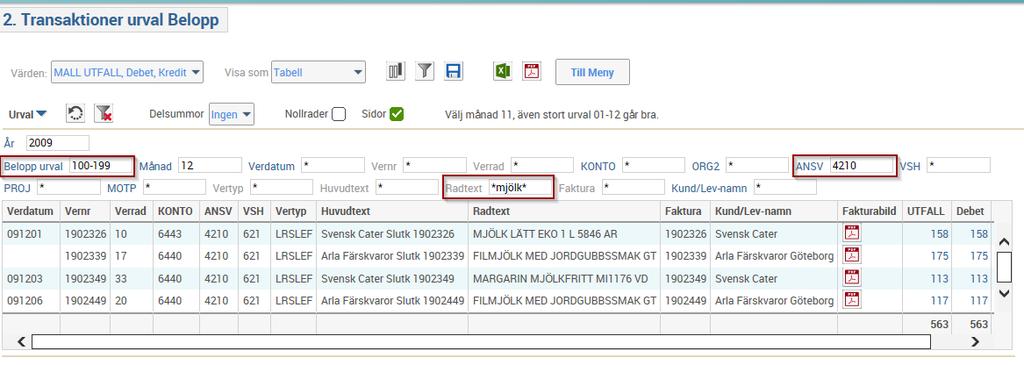Sort by the UTFALL column header
1024x365 pixels.
927,211
